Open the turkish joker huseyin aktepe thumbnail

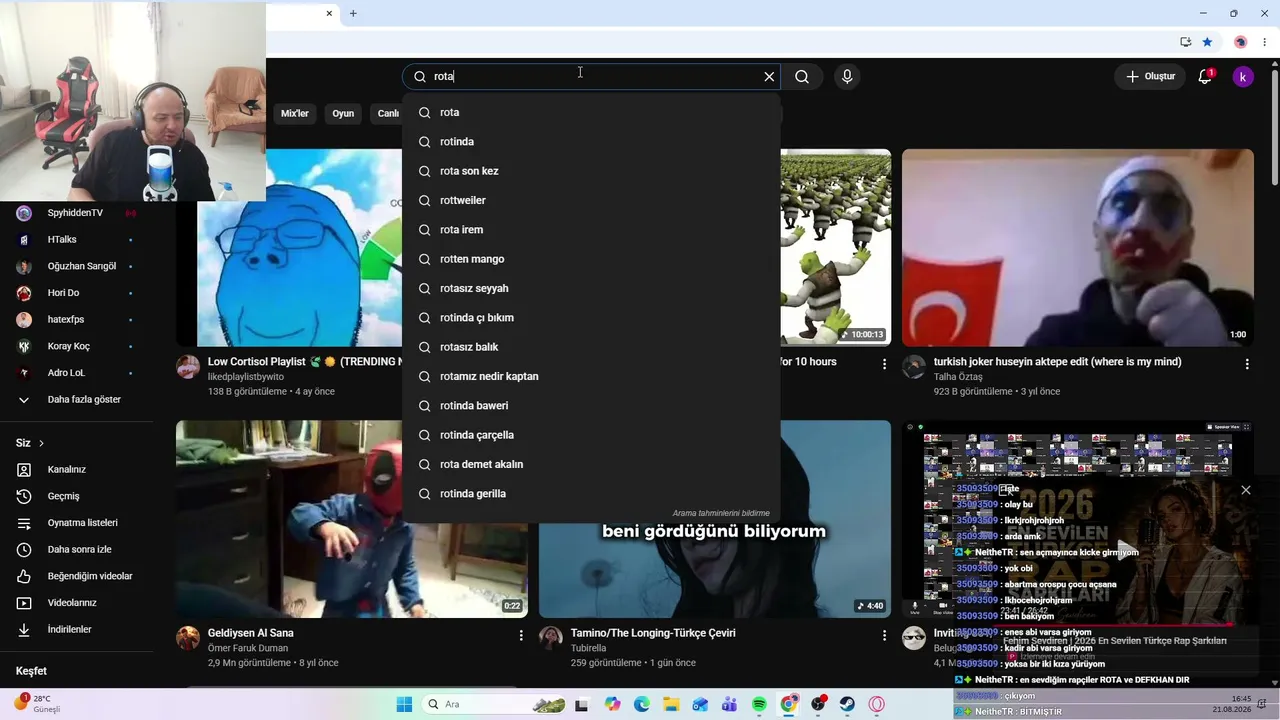pyautogui.click(x=1078, y=248)
